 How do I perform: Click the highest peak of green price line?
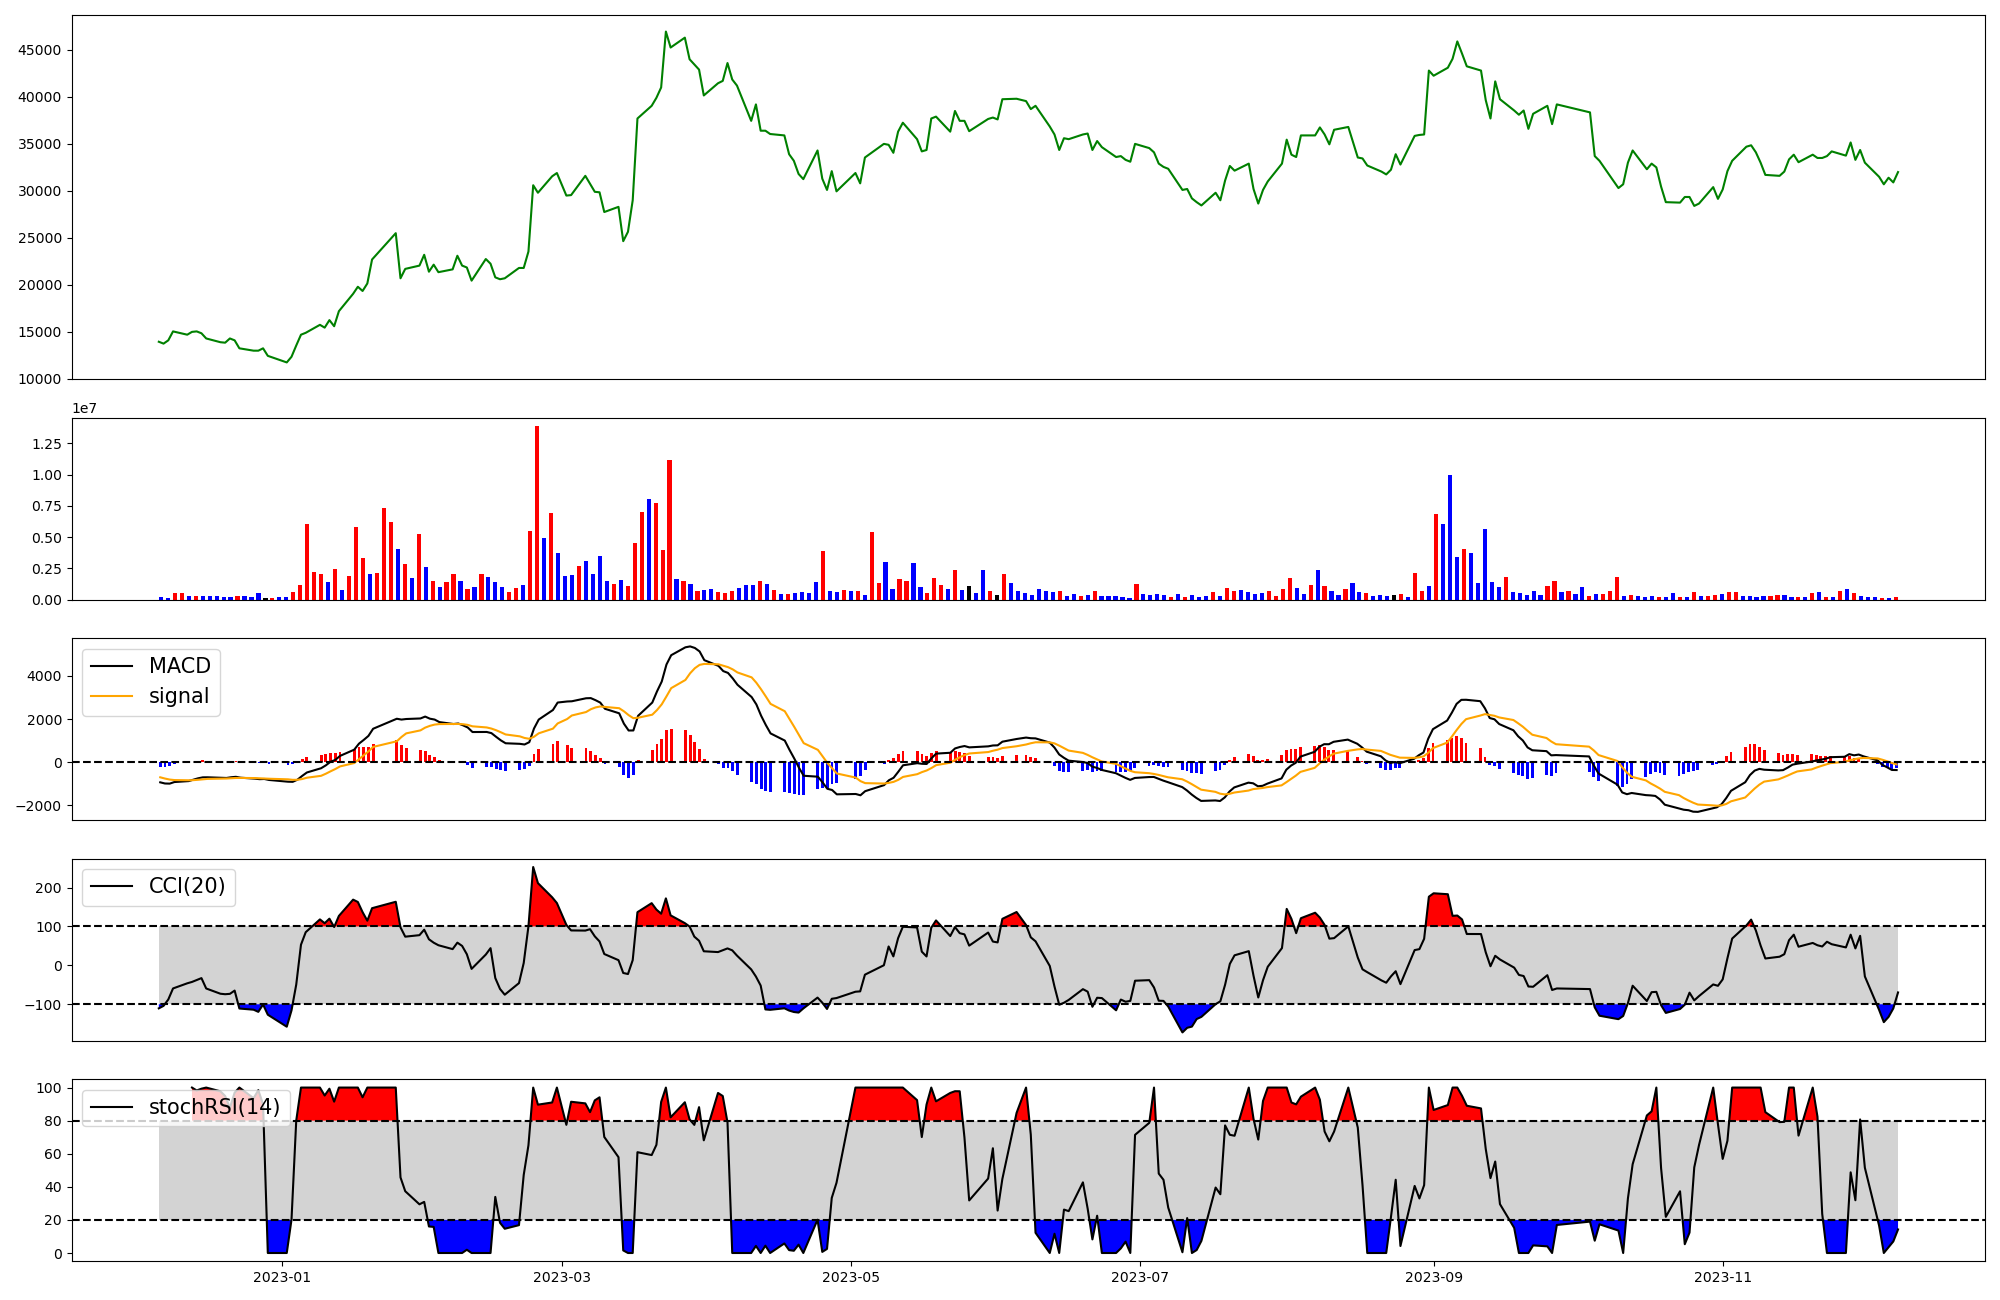pos(666,32)
